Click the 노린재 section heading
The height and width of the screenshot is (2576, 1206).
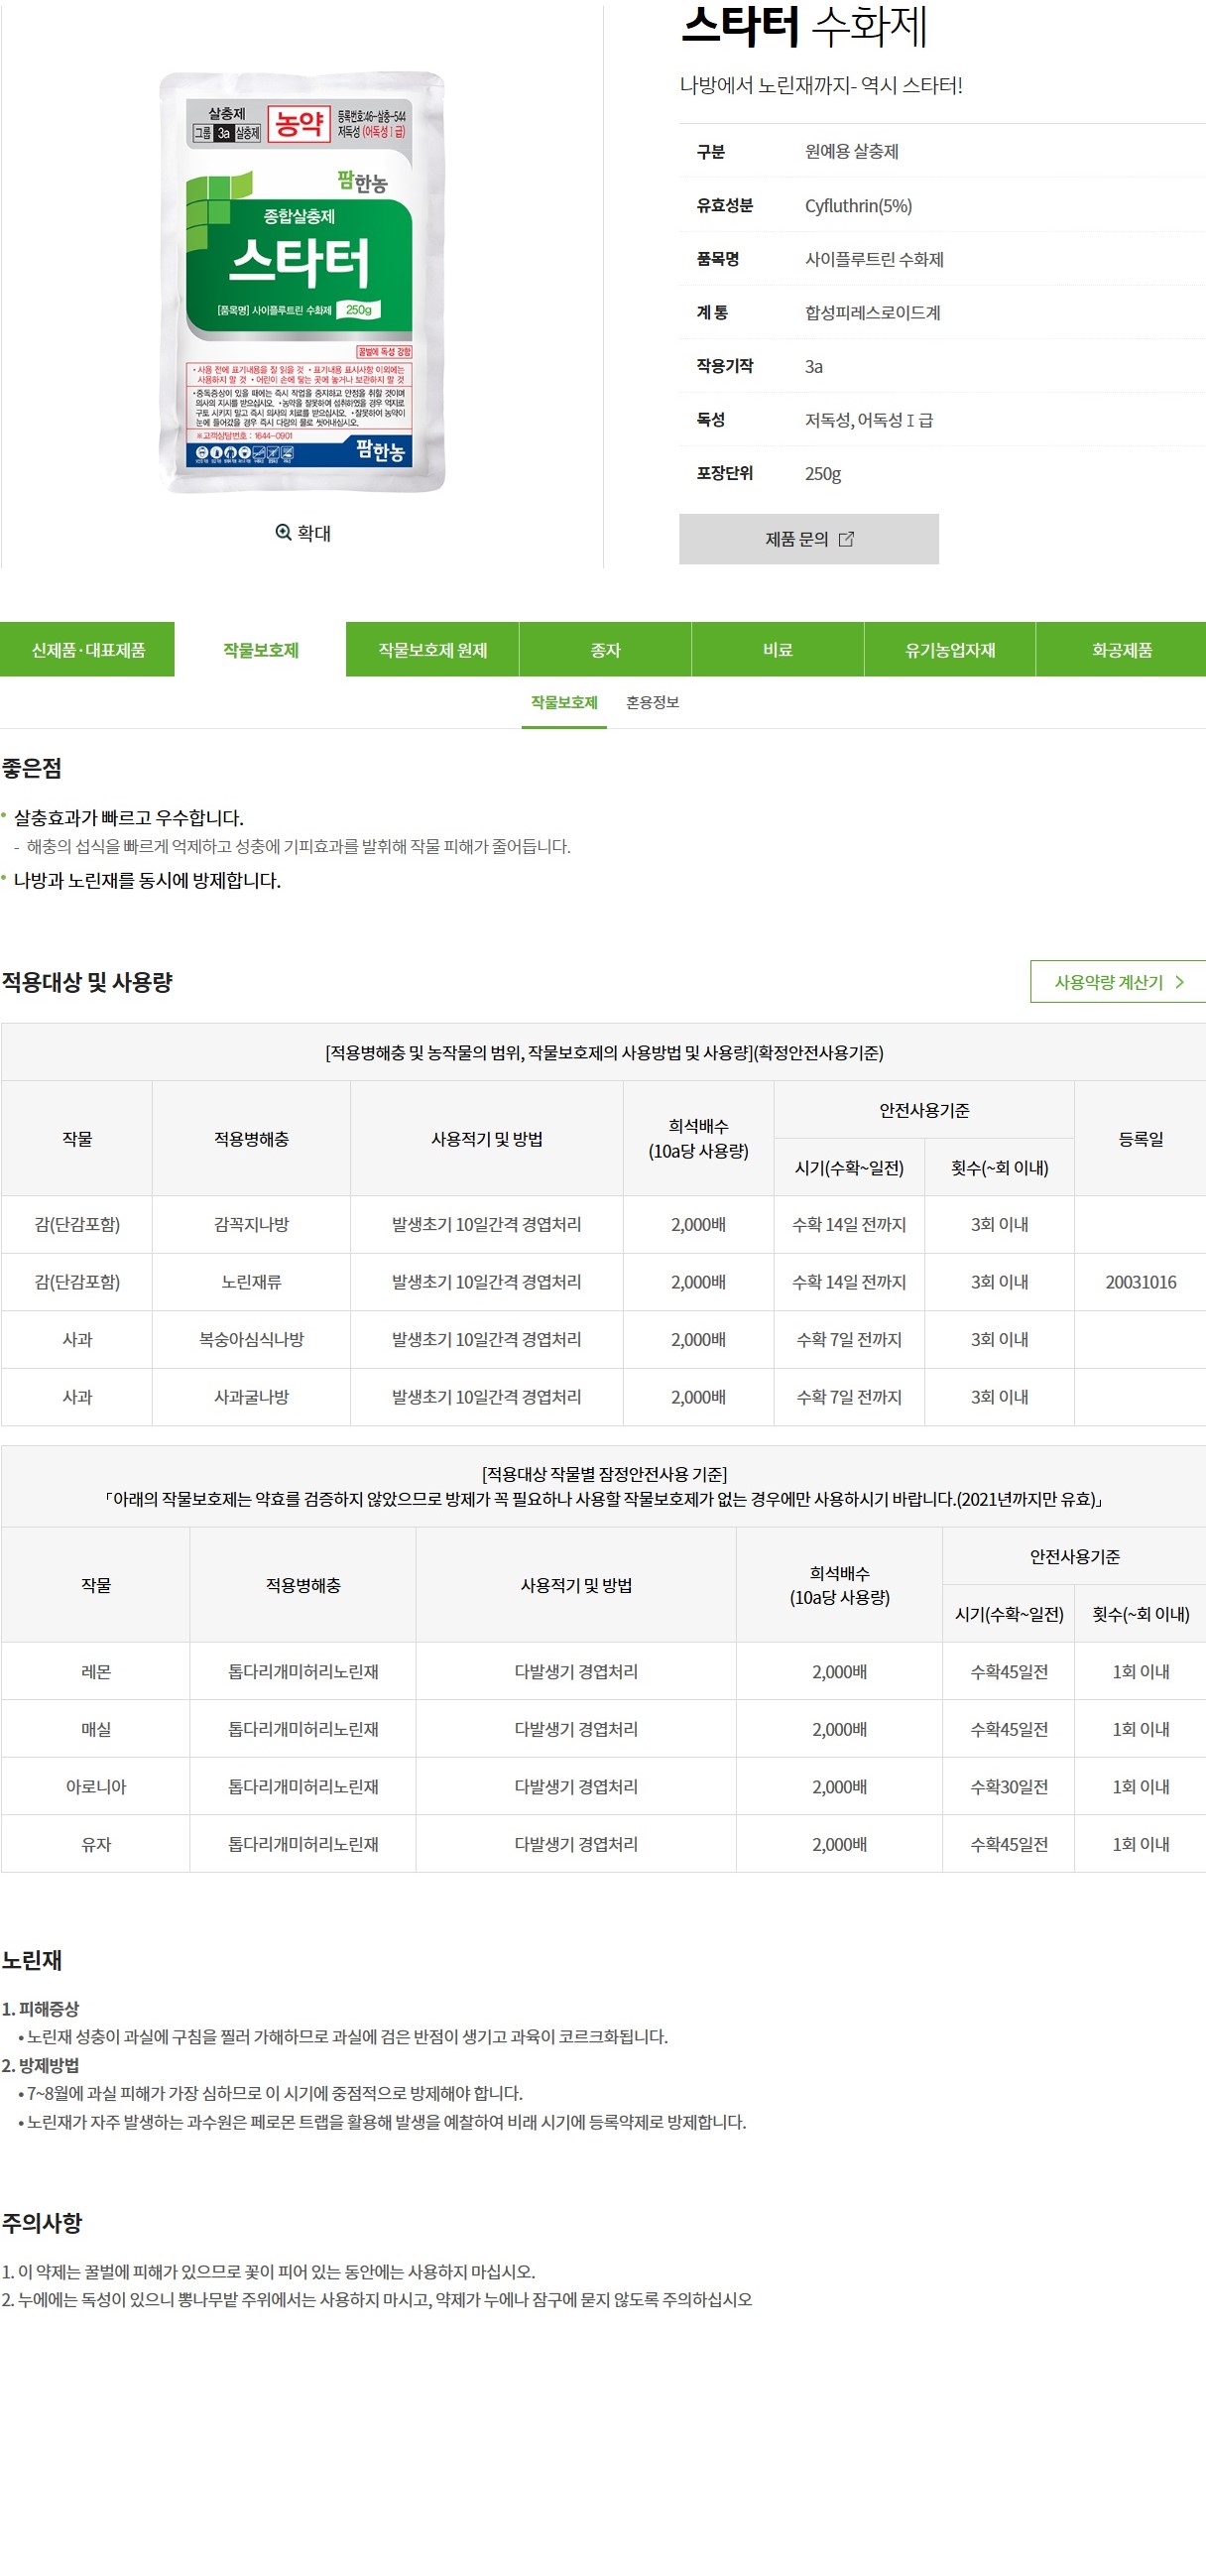32,1960
